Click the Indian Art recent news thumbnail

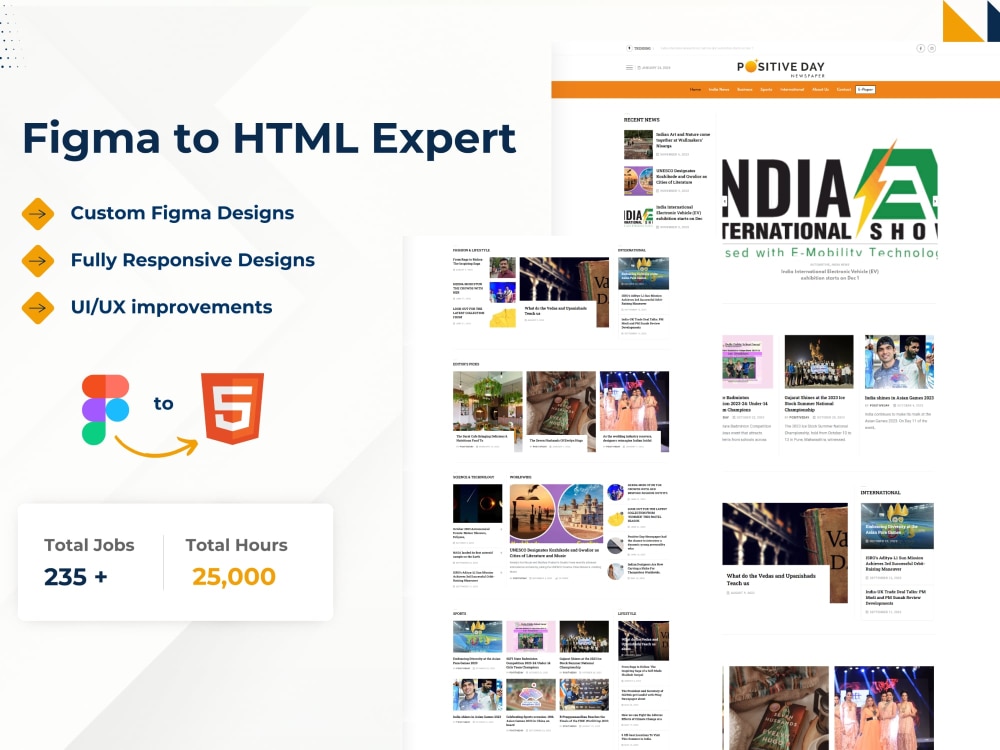638,144
